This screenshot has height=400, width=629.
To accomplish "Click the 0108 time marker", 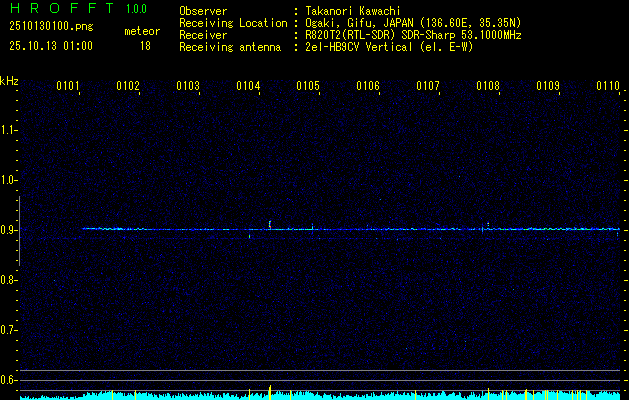I will (x=488, y=86).
